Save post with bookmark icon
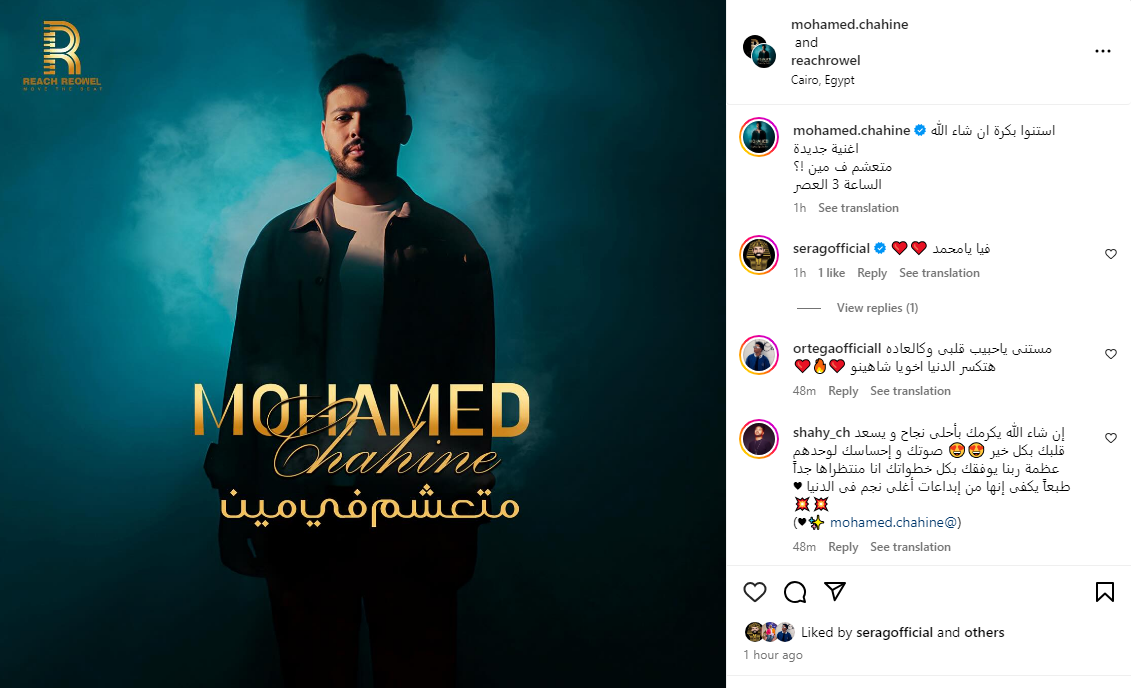Viewport: 1131px width, 688px height. (x=1104, y=592)
